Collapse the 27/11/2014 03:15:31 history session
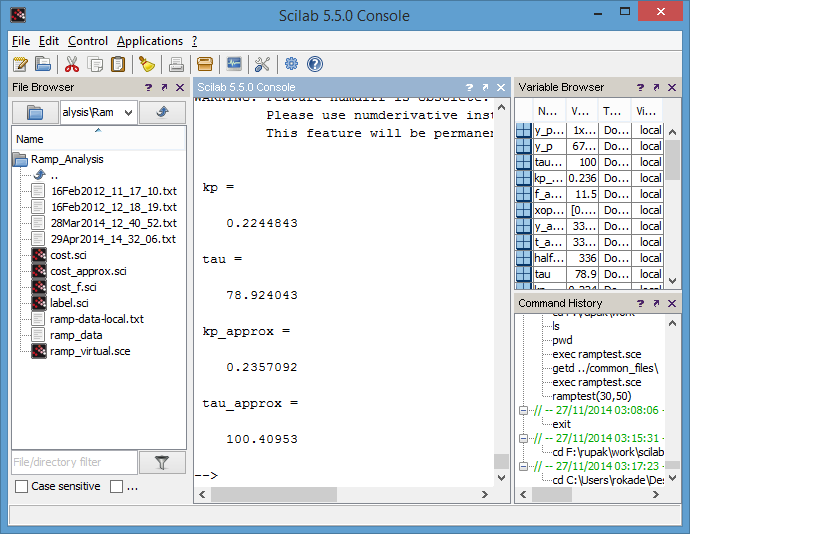 pyautogui.click(x=523, y=438)
